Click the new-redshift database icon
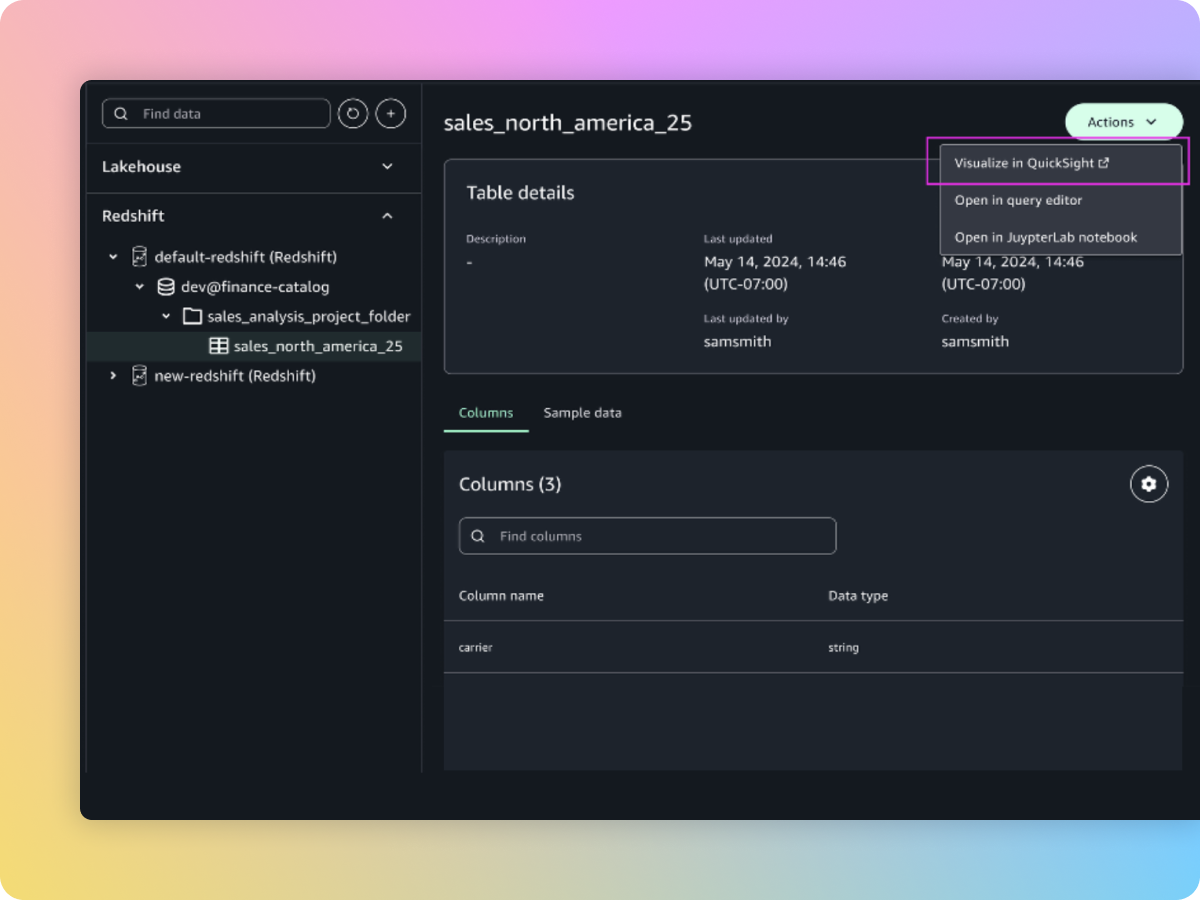Viewport: 1200px width, 900px height. pyautogui.click(x=140, y=376)
